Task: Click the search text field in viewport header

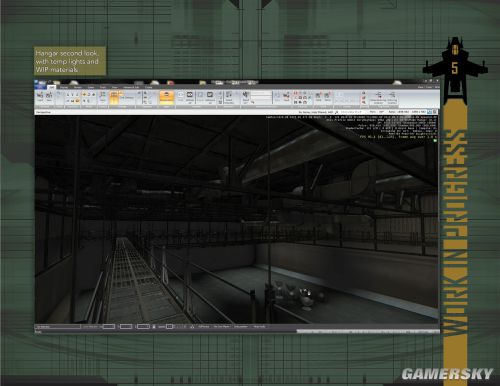Action: pos(351,112)
